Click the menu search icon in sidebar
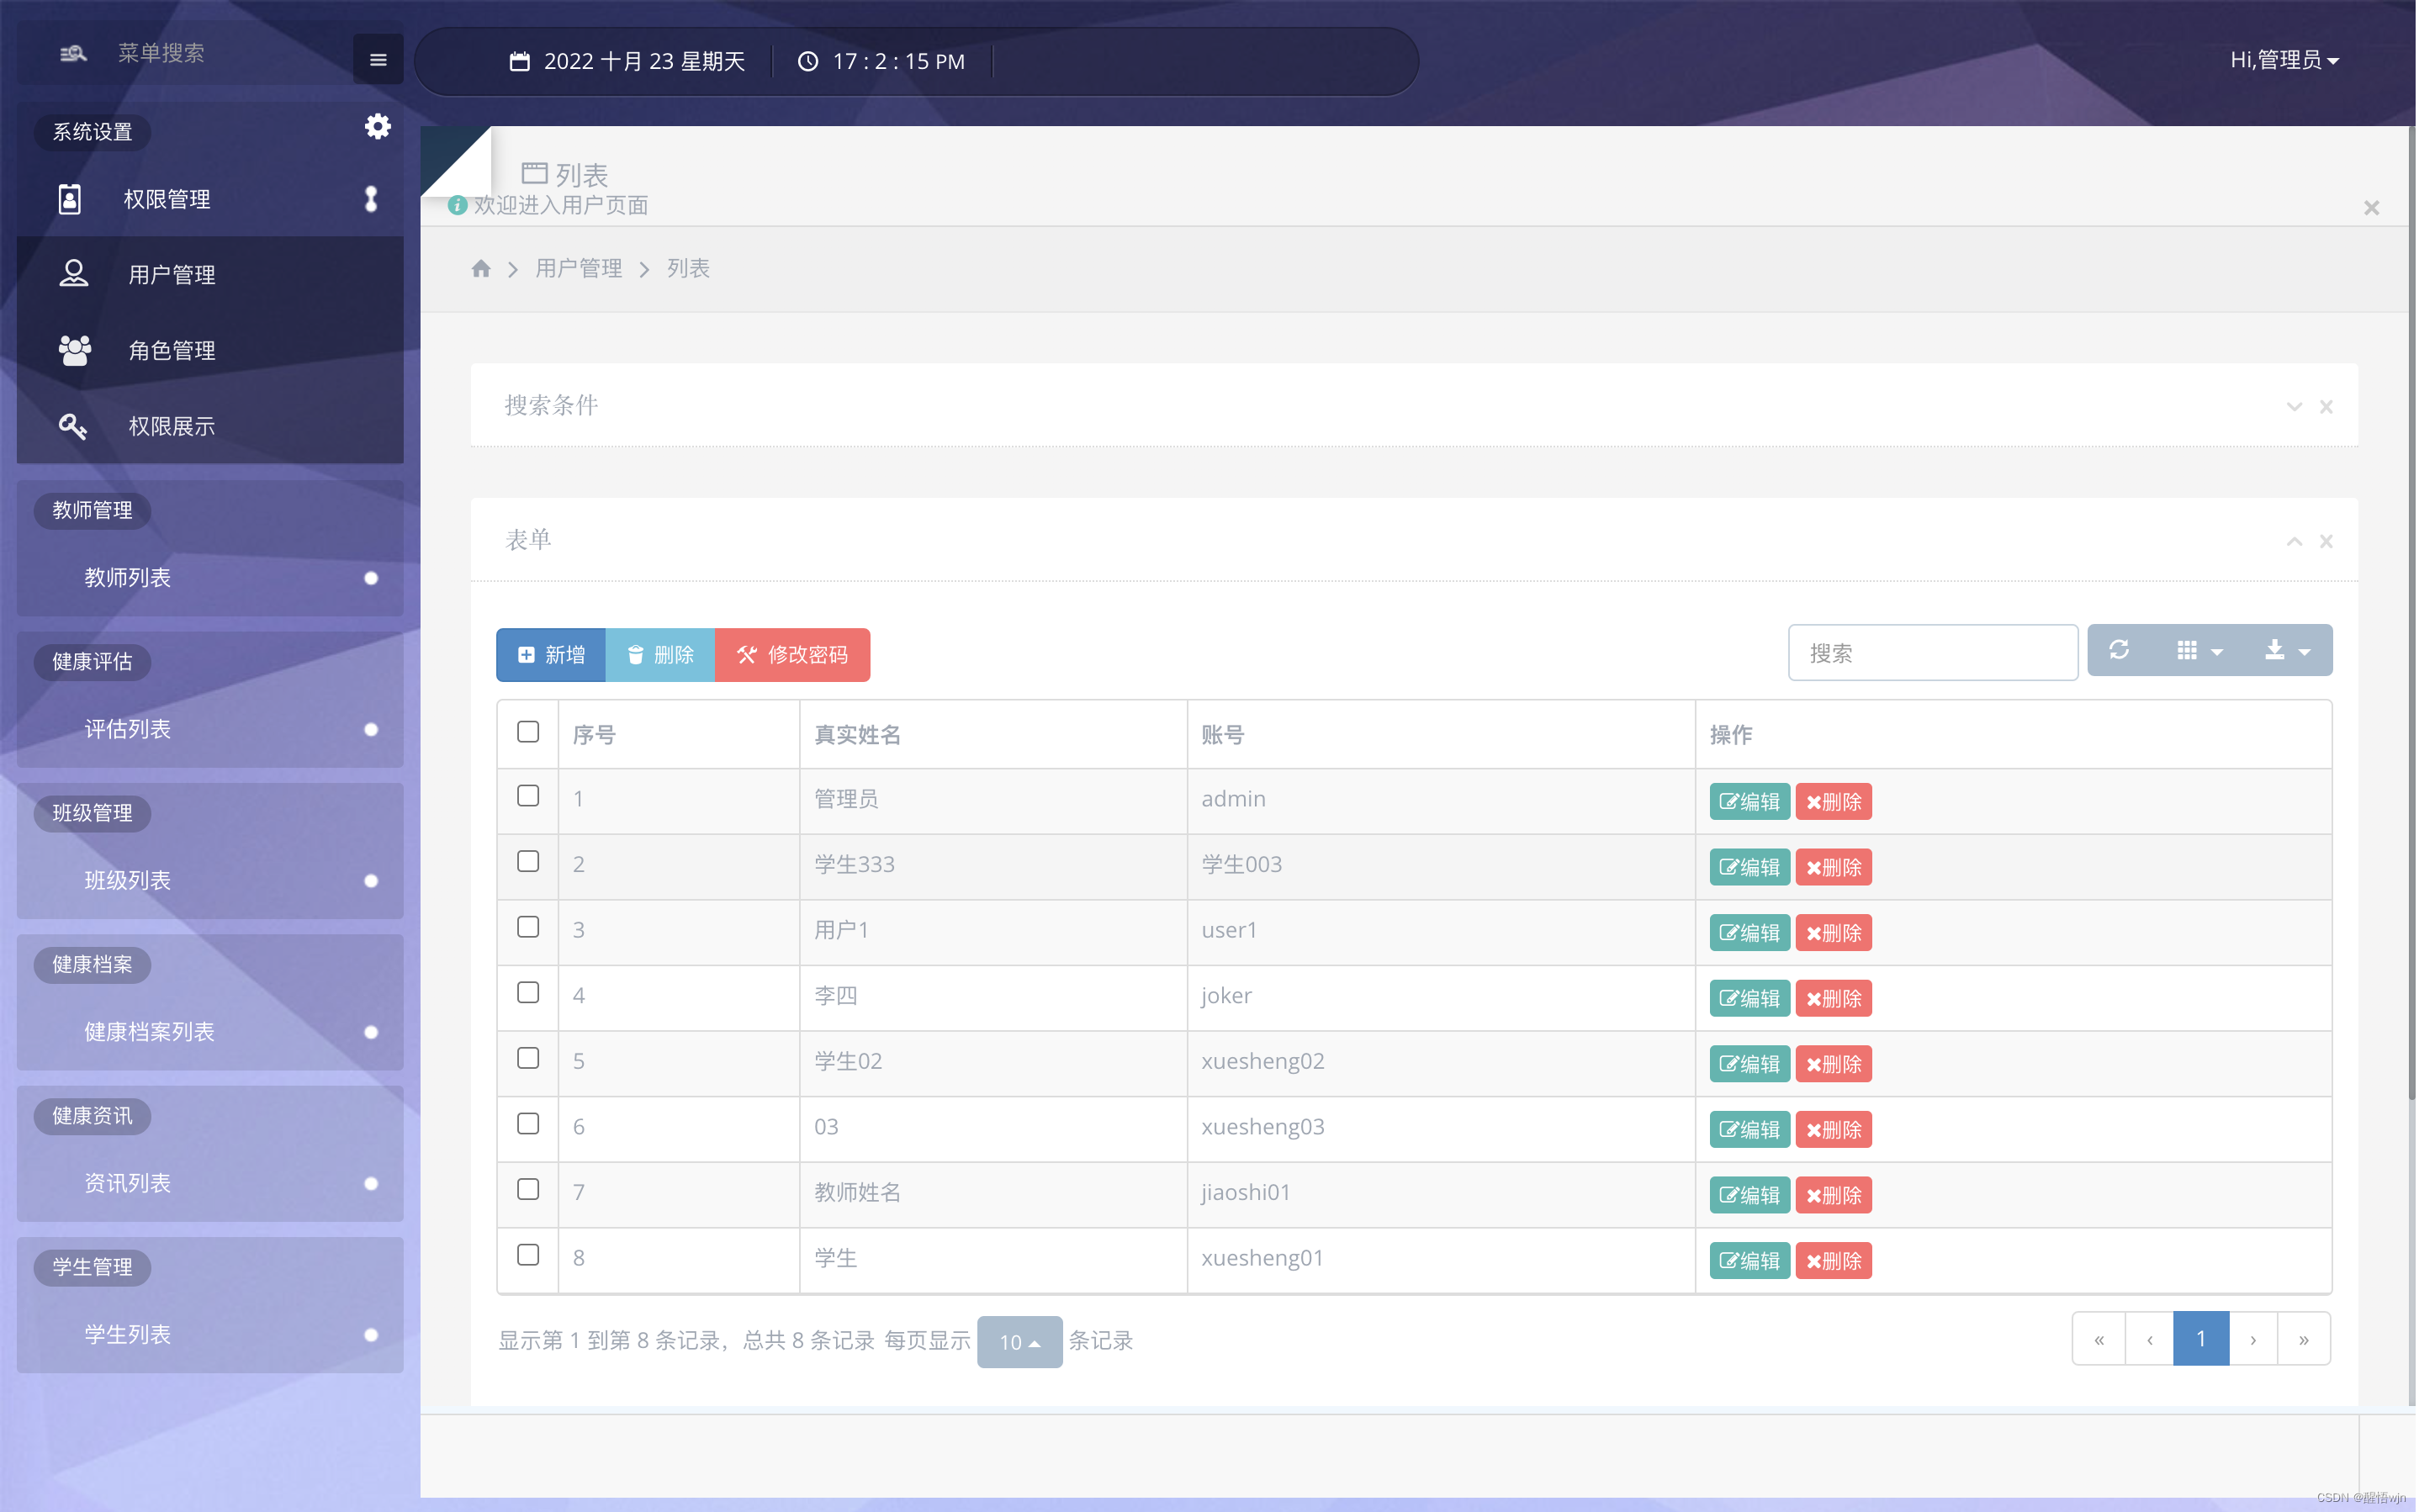2419x1512 pixels. pos(73,53)
